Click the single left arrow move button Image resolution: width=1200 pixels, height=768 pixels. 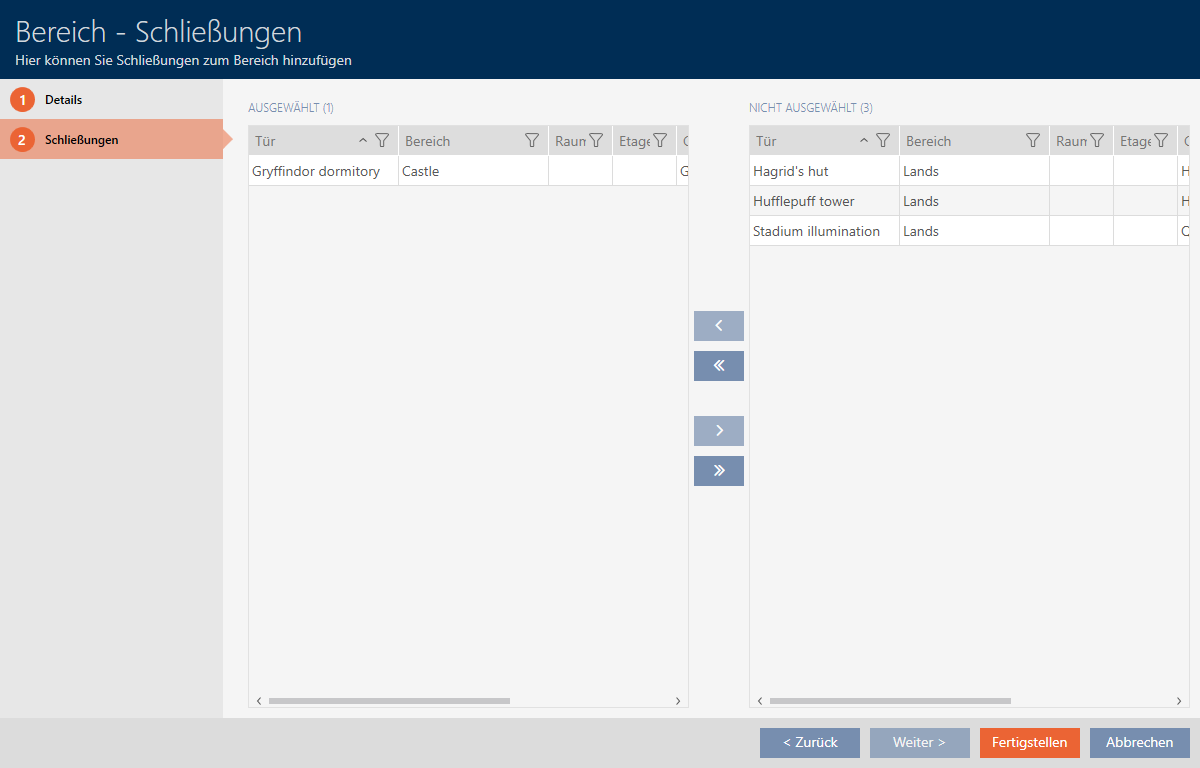click(x=718, y=326)
